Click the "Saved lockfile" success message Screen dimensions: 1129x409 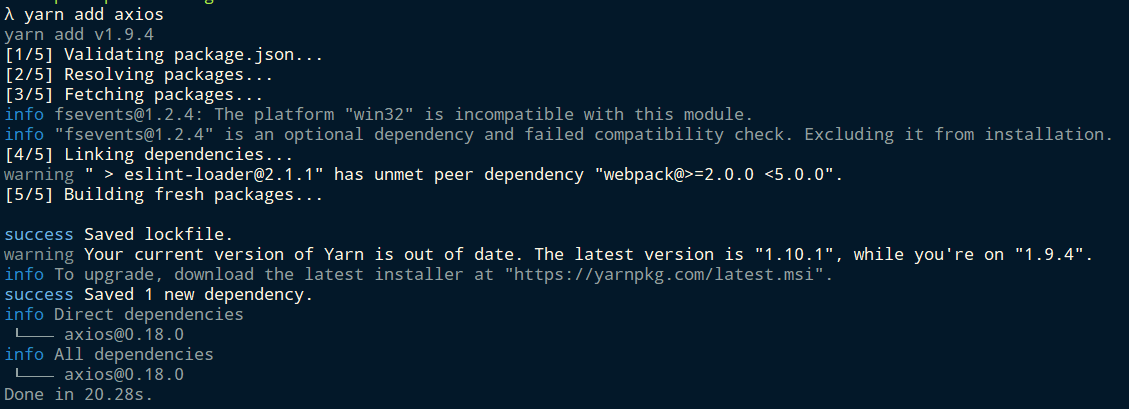click(x=158, y=235)
